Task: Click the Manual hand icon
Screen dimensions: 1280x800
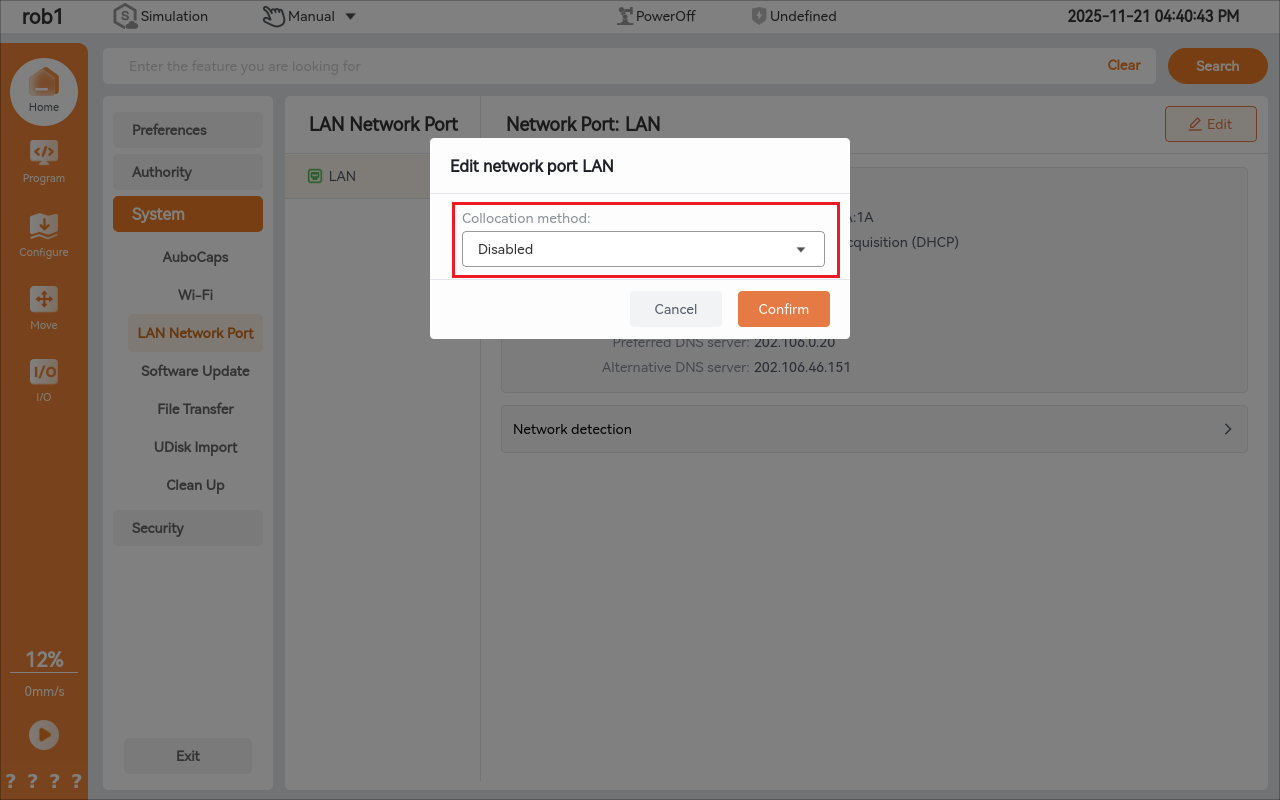Action: (x=271, y=15)
